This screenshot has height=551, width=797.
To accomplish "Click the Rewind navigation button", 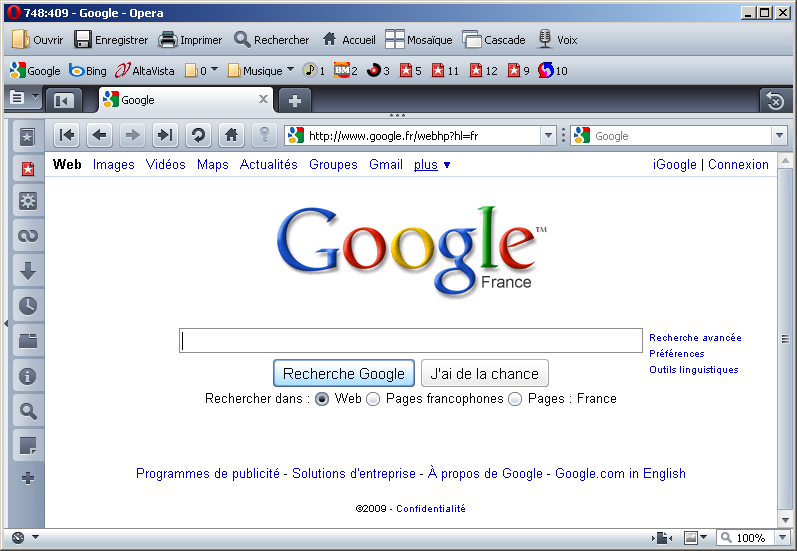I will tap(67, 135).
